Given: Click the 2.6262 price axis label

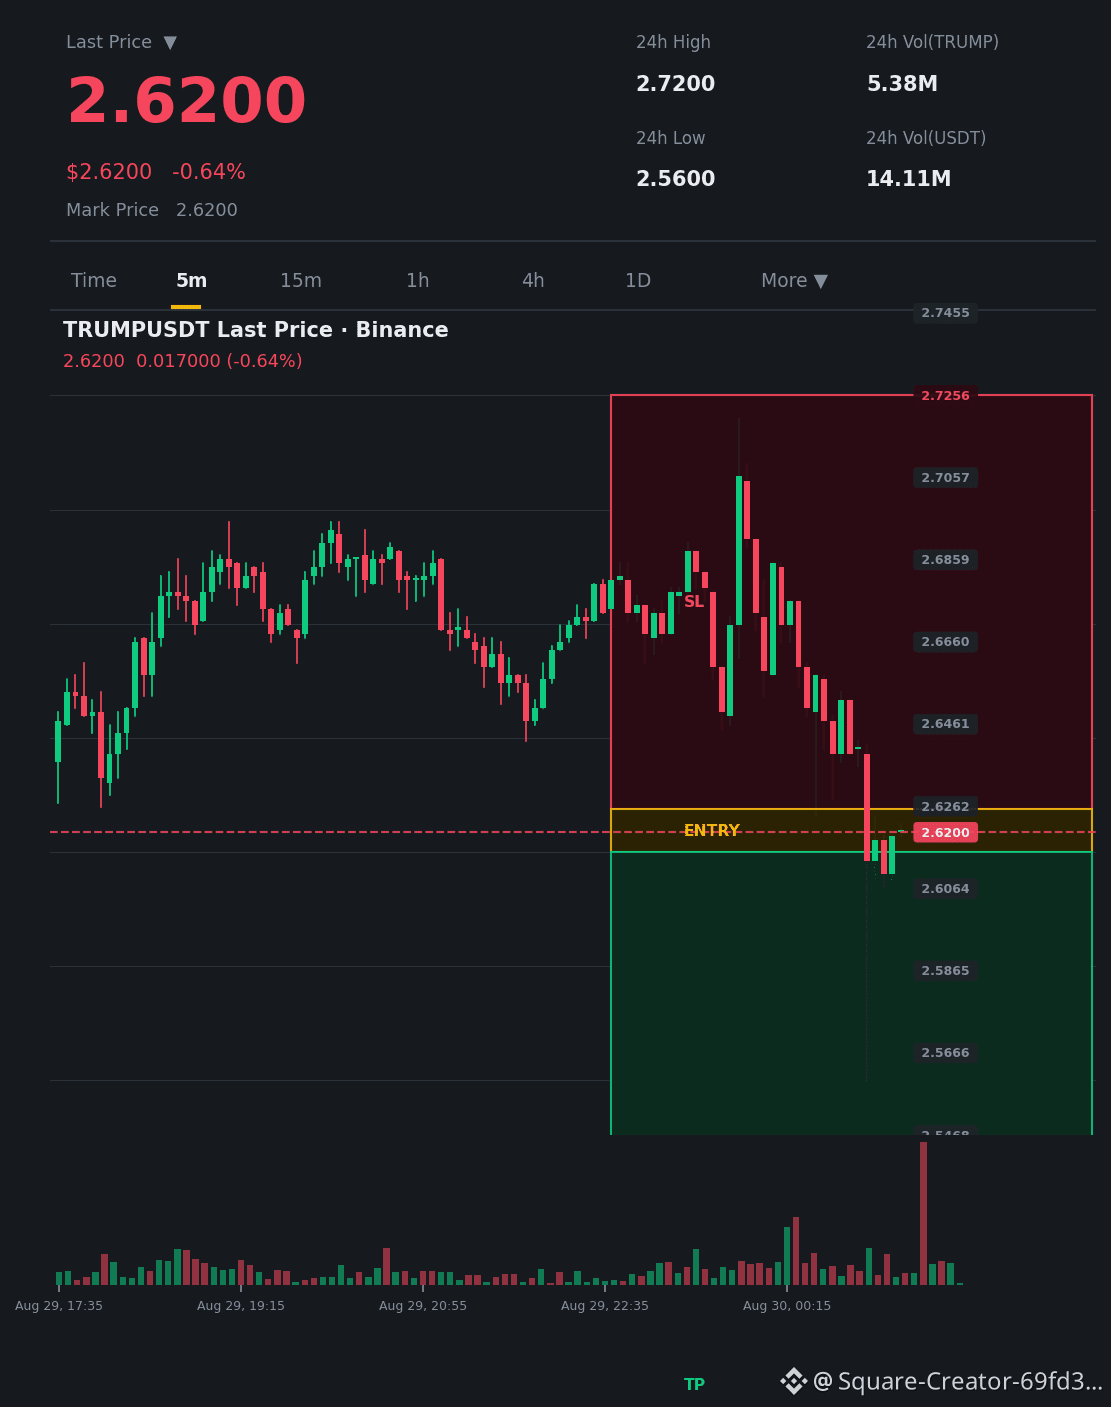Looking at the screenshot, I should click(946, 807).
